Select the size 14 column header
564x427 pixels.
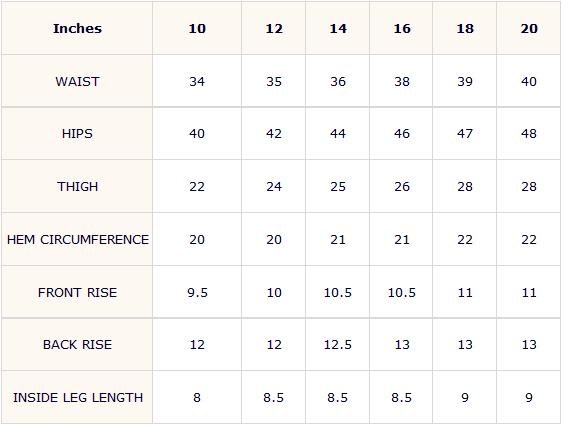pyautogui.click(x=338, y=28)
